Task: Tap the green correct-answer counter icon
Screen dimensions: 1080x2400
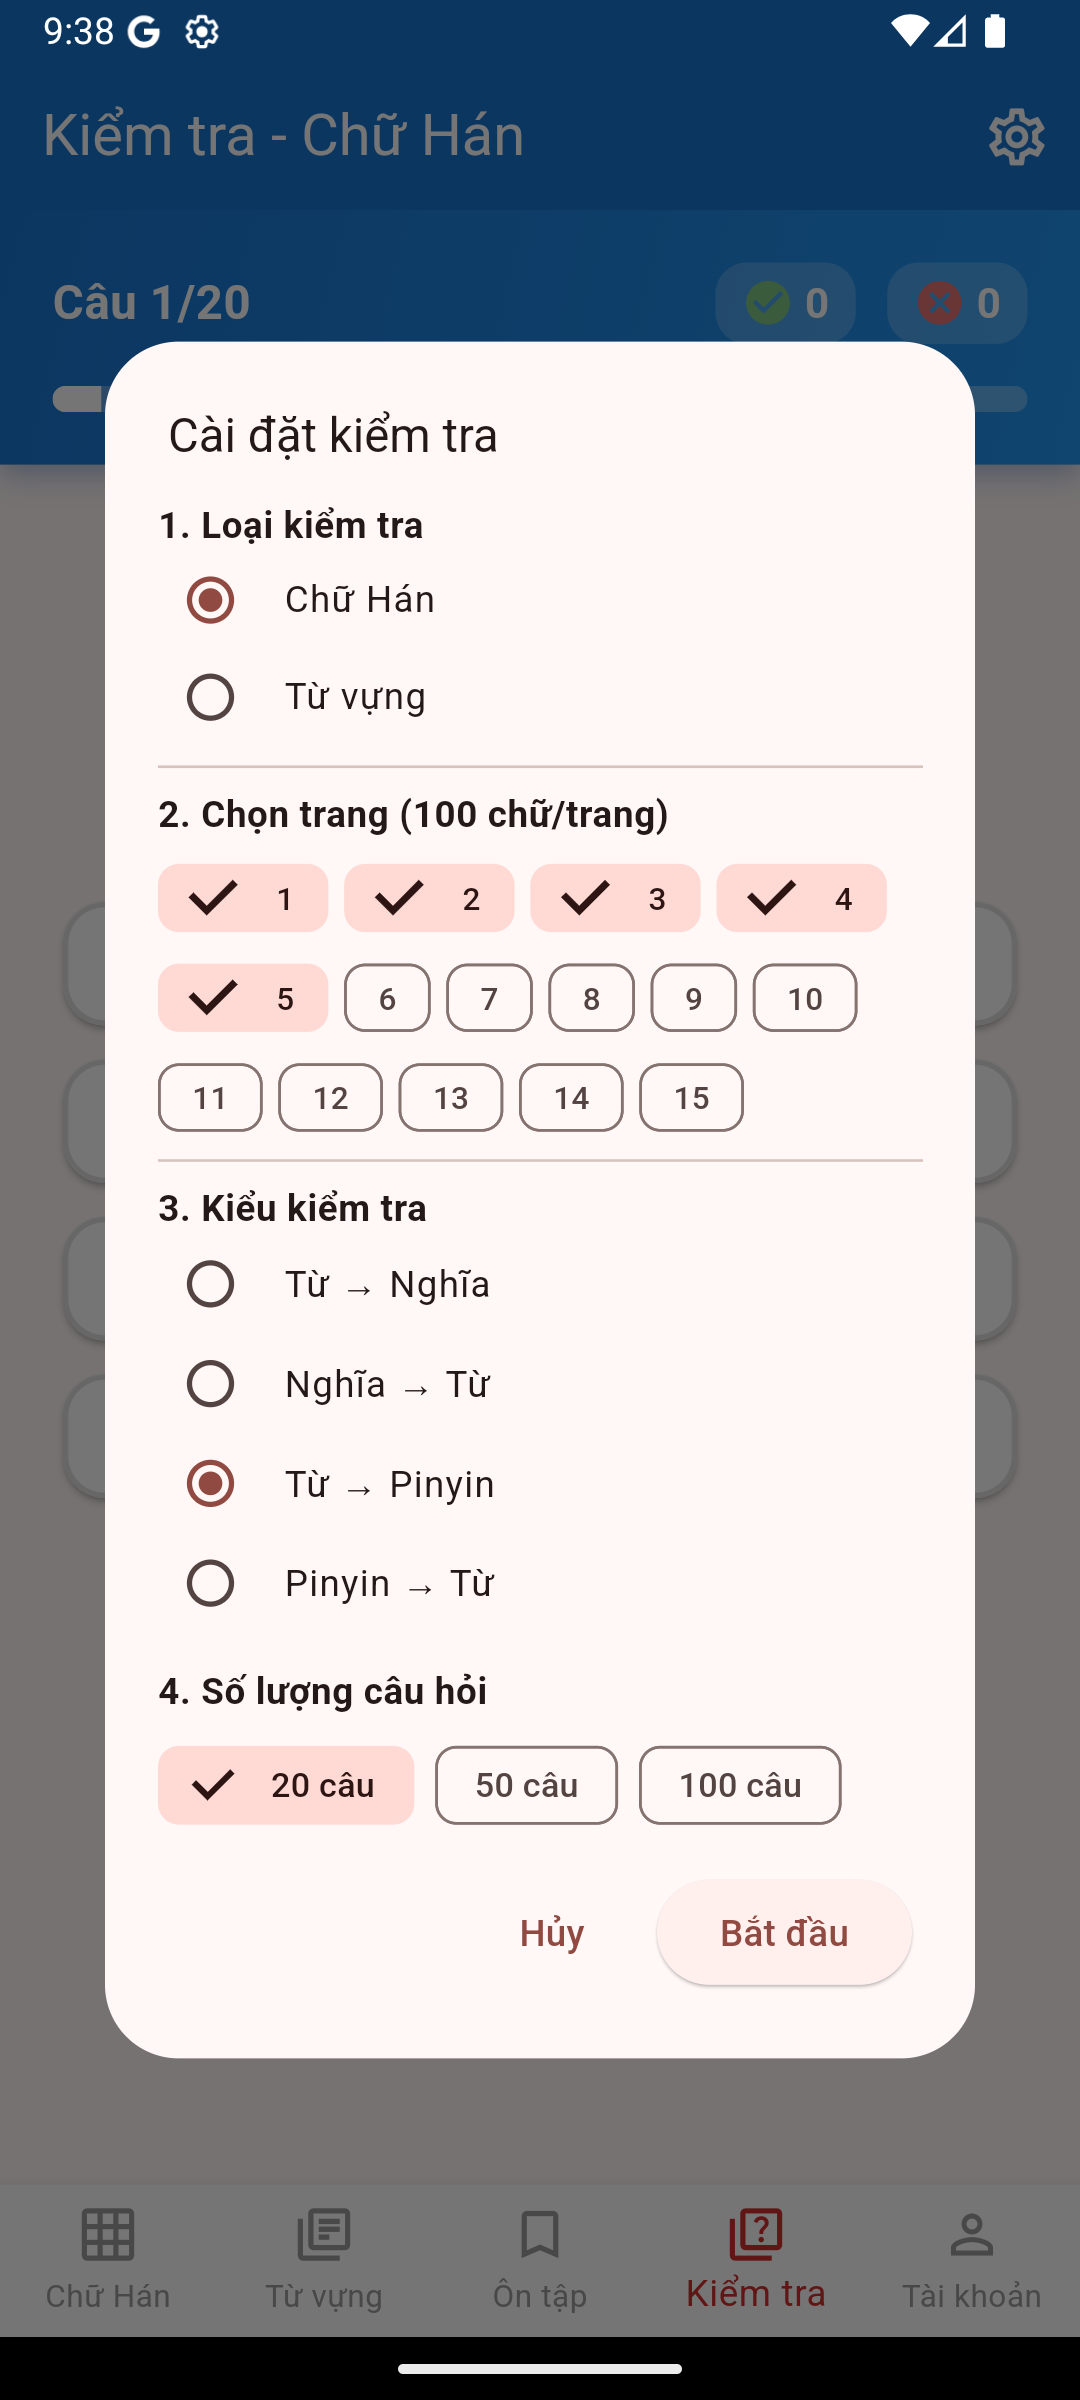Action: coord(766,303)
